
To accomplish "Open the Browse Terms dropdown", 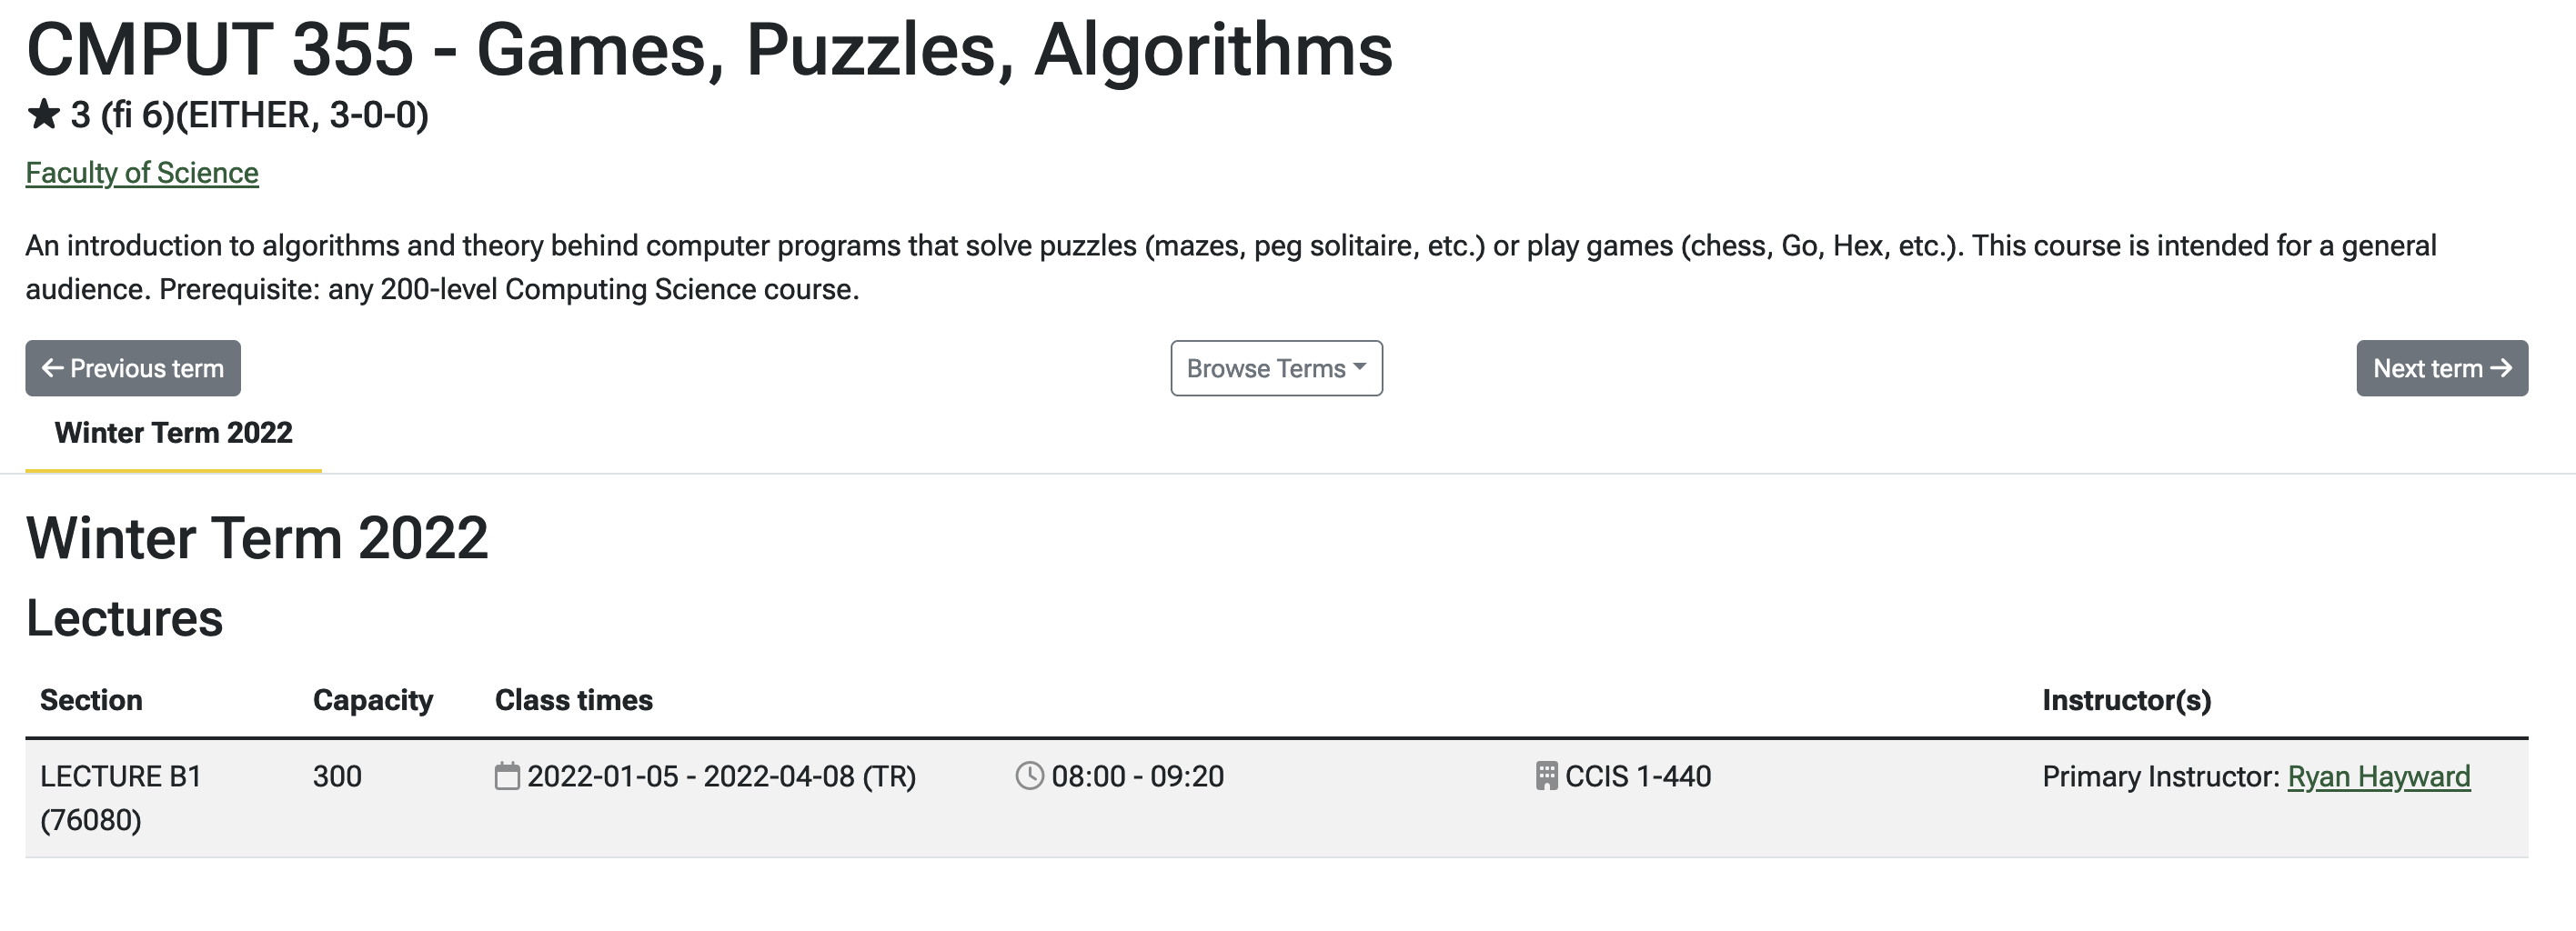I will point(1277,368).
